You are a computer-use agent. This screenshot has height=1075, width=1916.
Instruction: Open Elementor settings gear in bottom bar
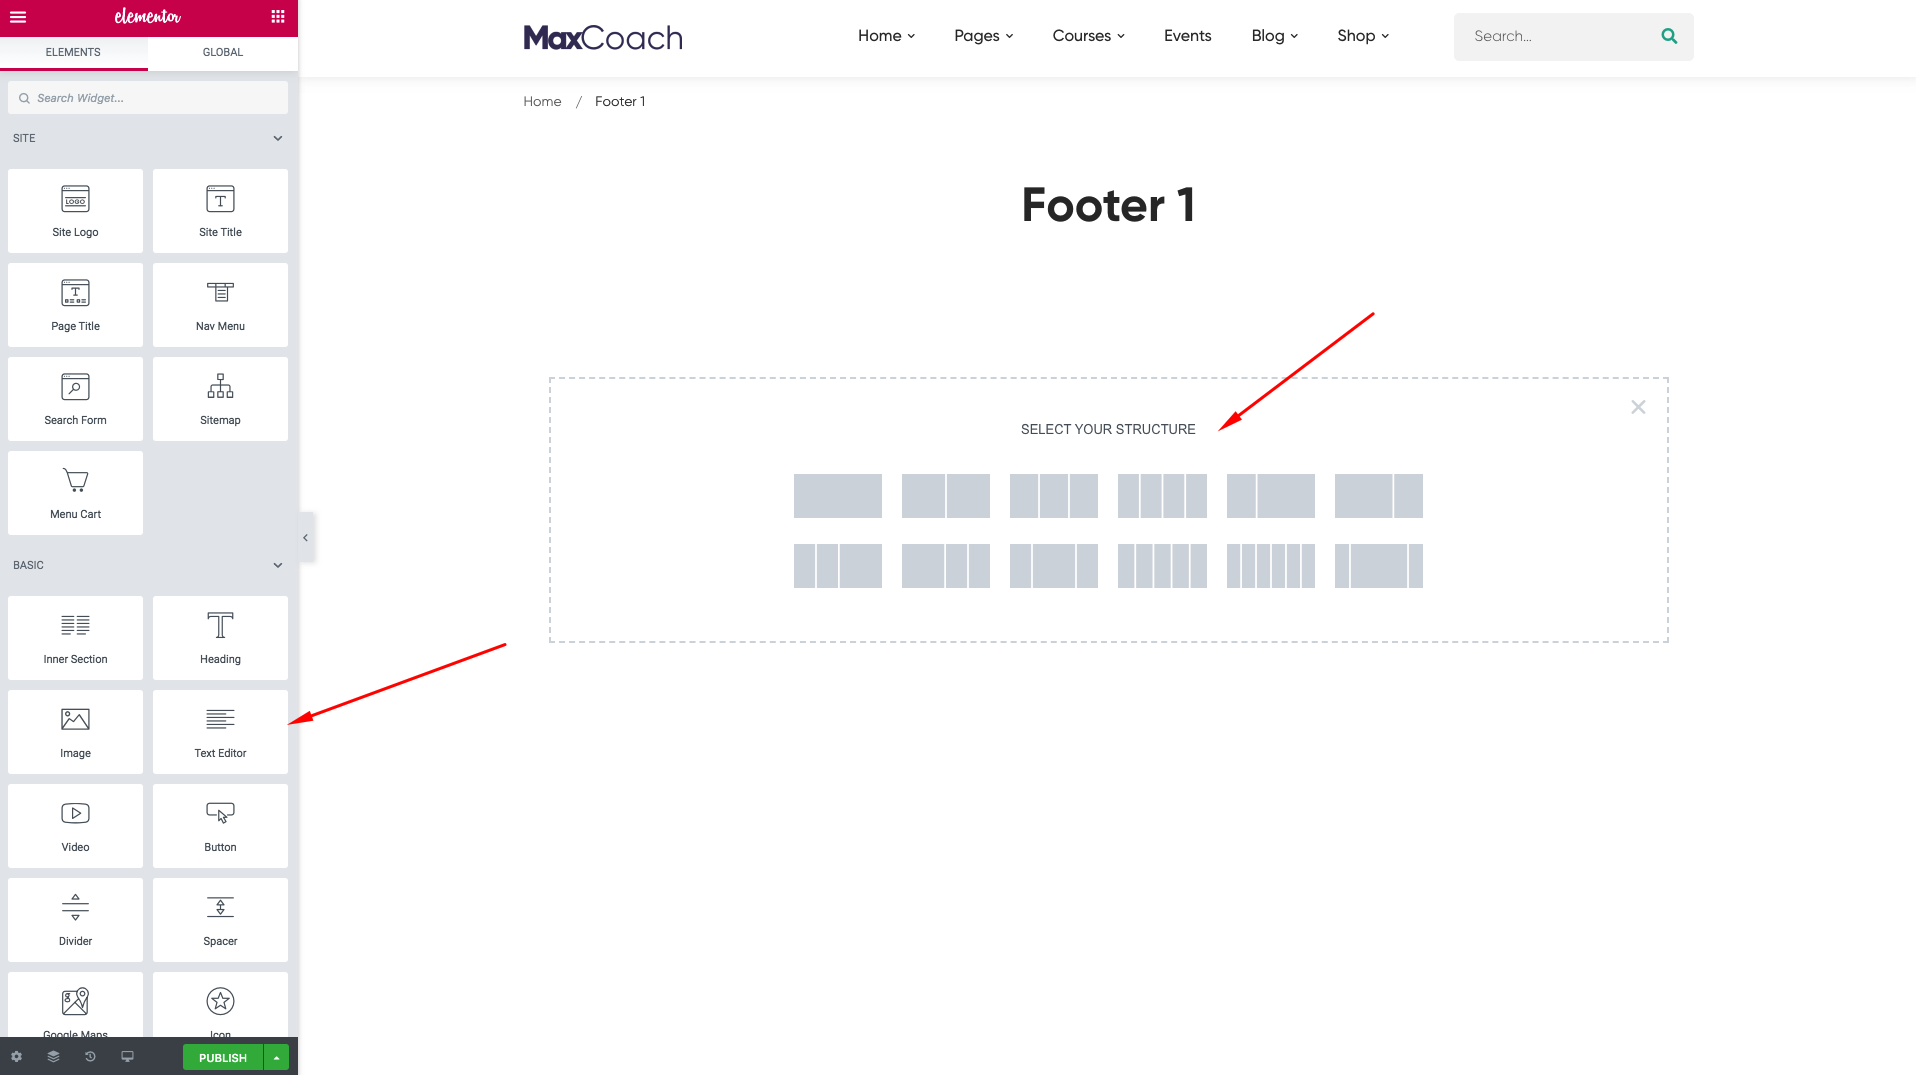pyautogui.click(x=16, y=1057)
